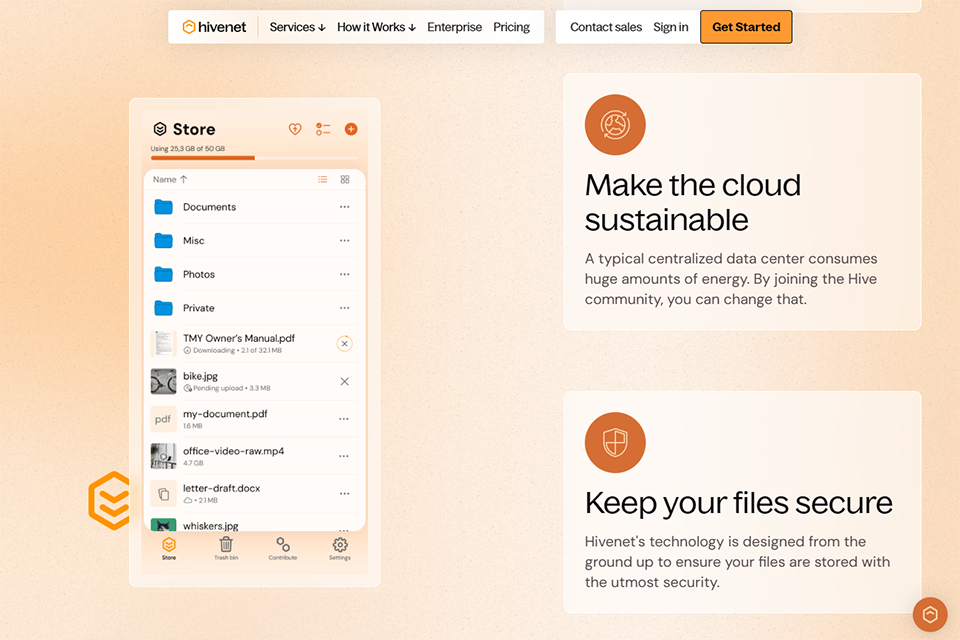This screenshot has width=960, height=640.
Task: Click the letter-draft.docx file icon
Action: pos(163,494)
